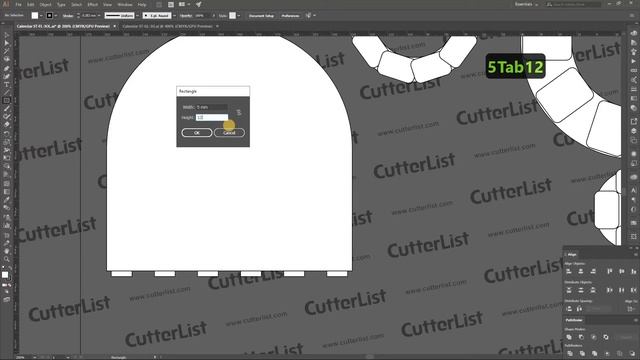Click Horizontal Align Left in Align panel
This screenshot has width=640, height=360.
[569, 271]
